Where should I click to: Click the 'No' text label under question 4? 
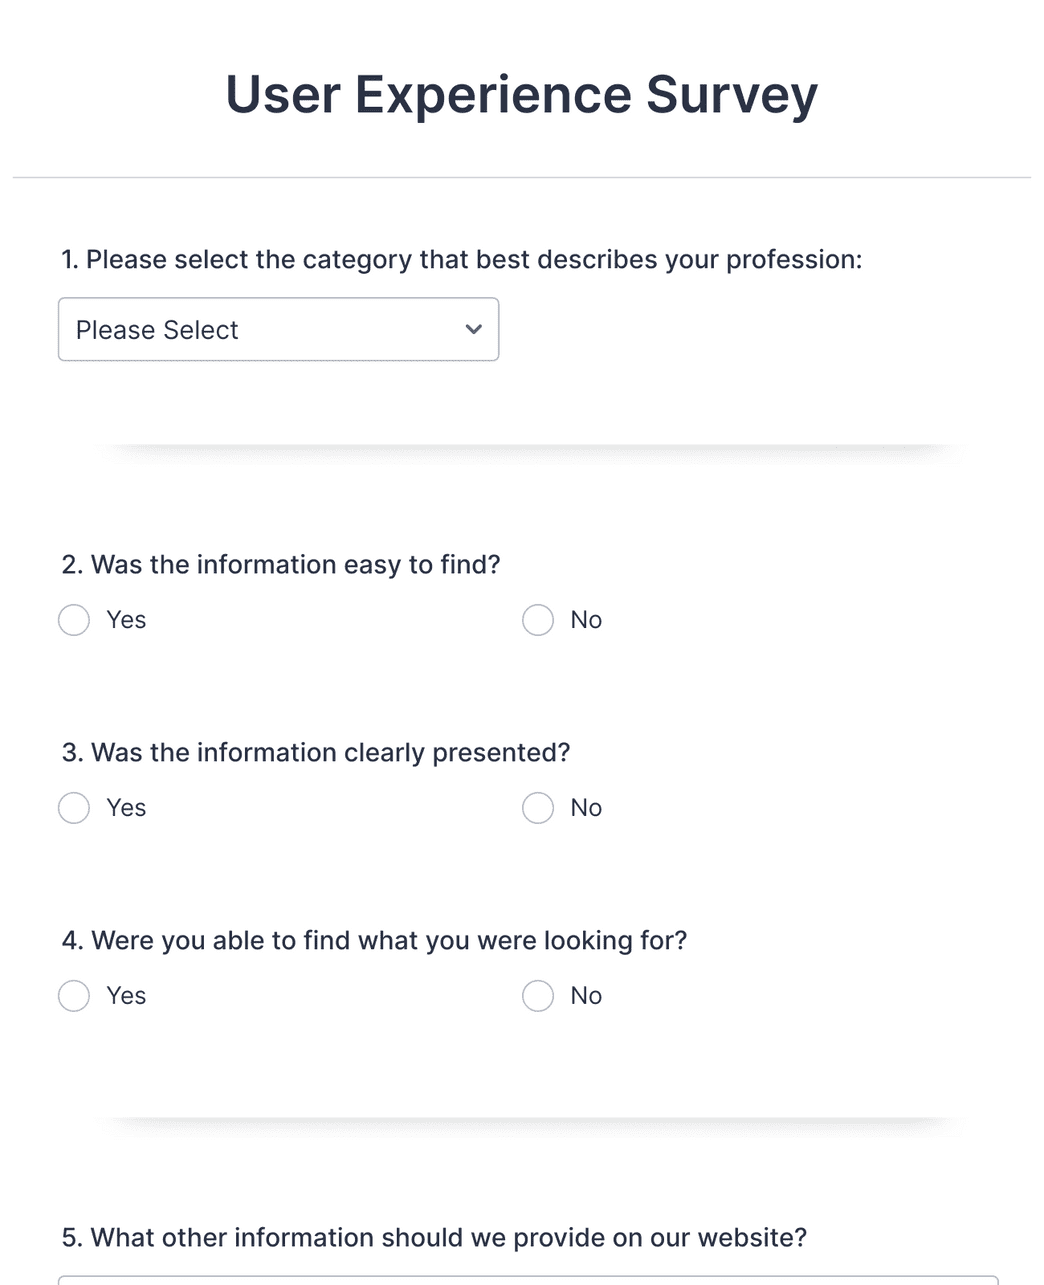point(586,996)
